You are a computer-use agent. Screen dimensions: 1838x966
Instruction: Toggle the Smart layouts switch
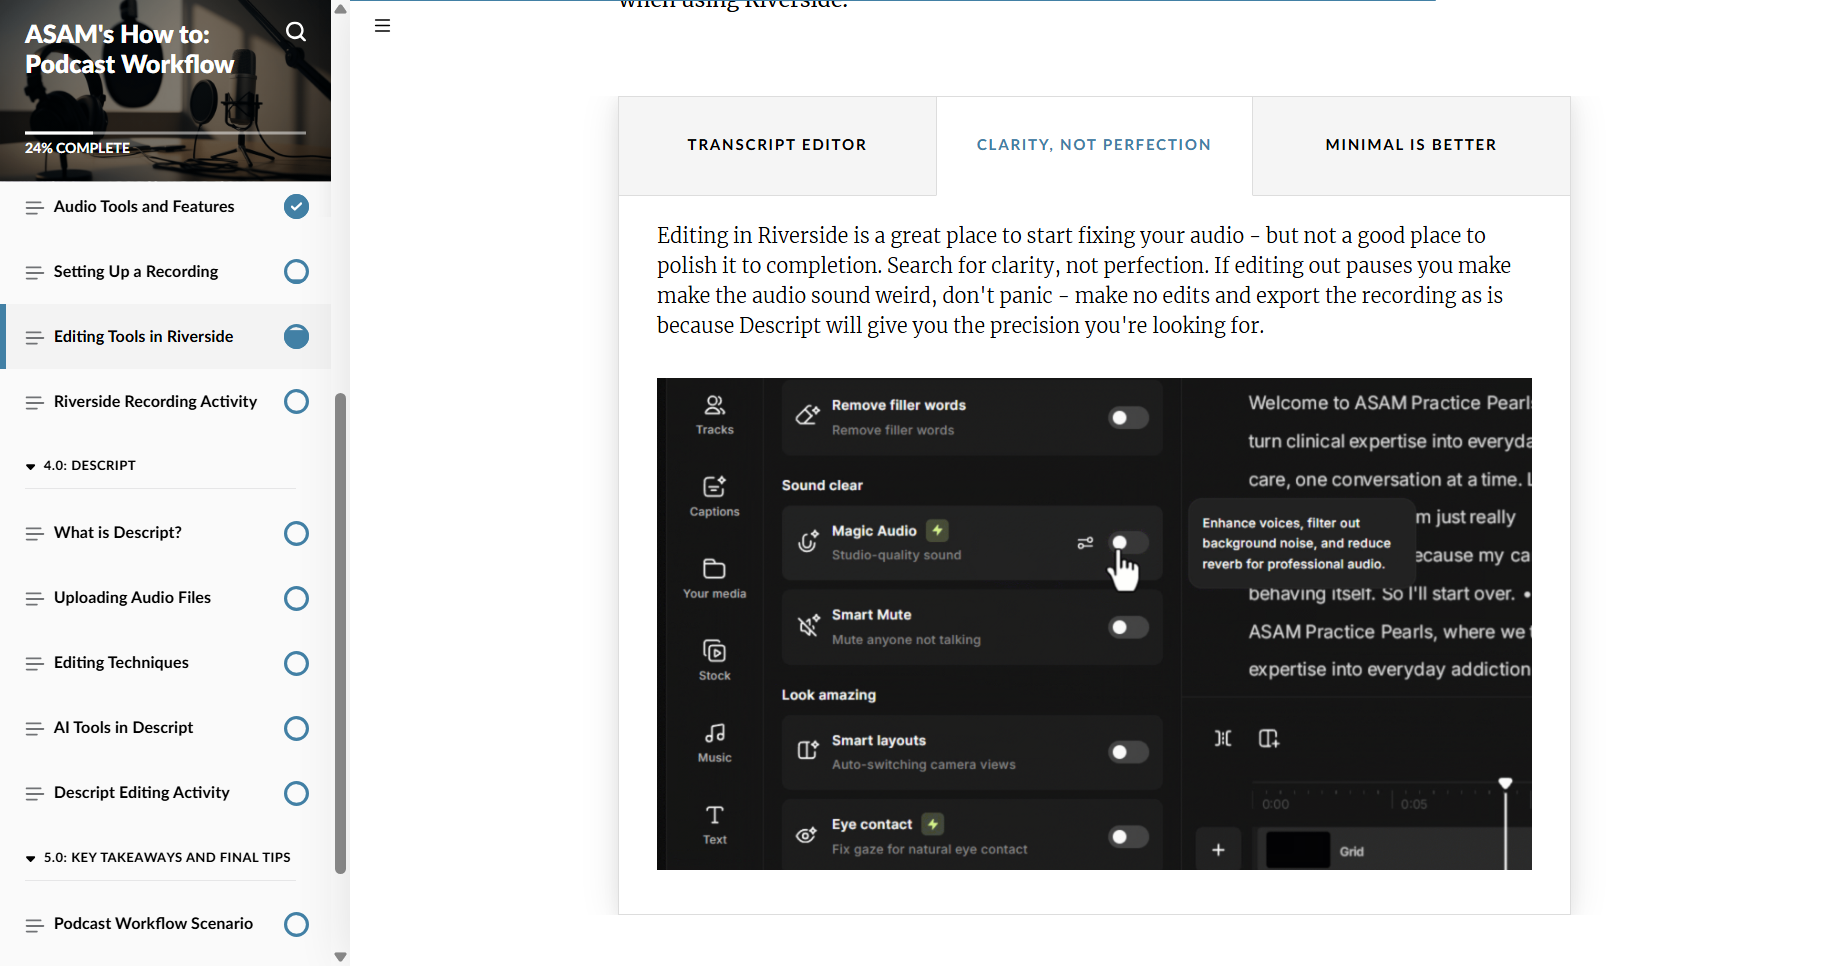pos(1128,752)
